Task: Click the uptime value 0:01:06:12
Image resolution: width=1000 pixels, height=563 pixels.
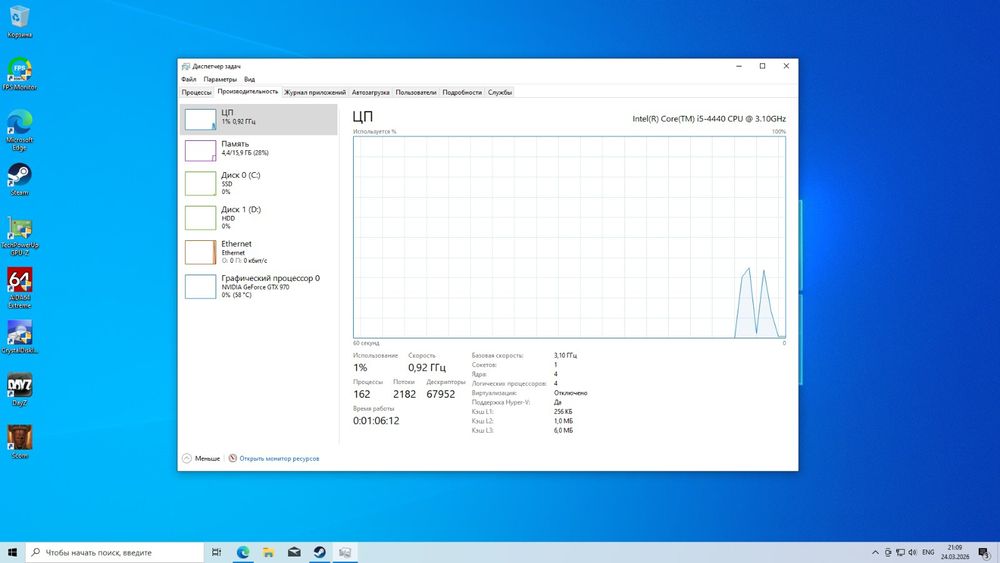Action: [376, 421]
